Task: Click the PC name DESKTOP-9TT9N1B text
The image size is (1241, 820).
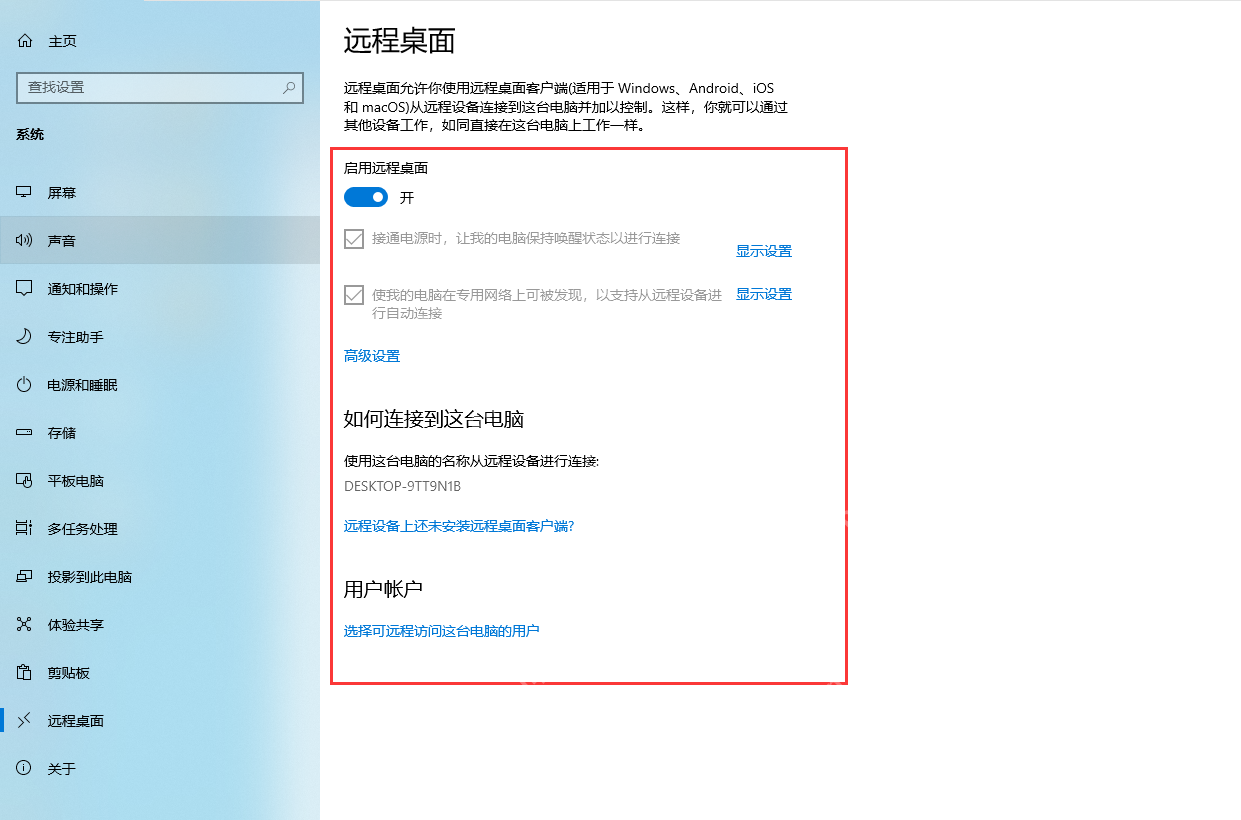Action: (x=402, y=487)
